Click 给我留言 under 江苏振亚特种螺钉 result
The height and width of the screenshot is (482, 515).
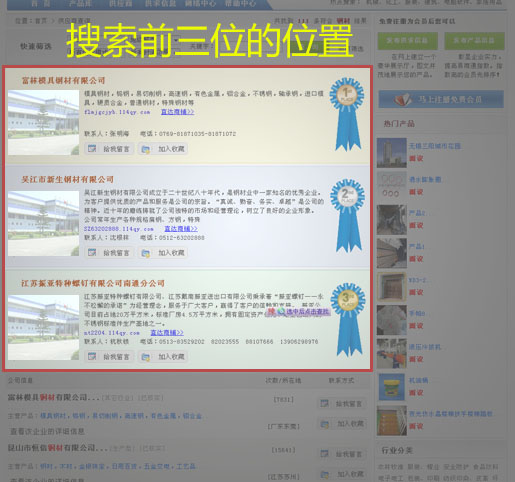[109, 357]
